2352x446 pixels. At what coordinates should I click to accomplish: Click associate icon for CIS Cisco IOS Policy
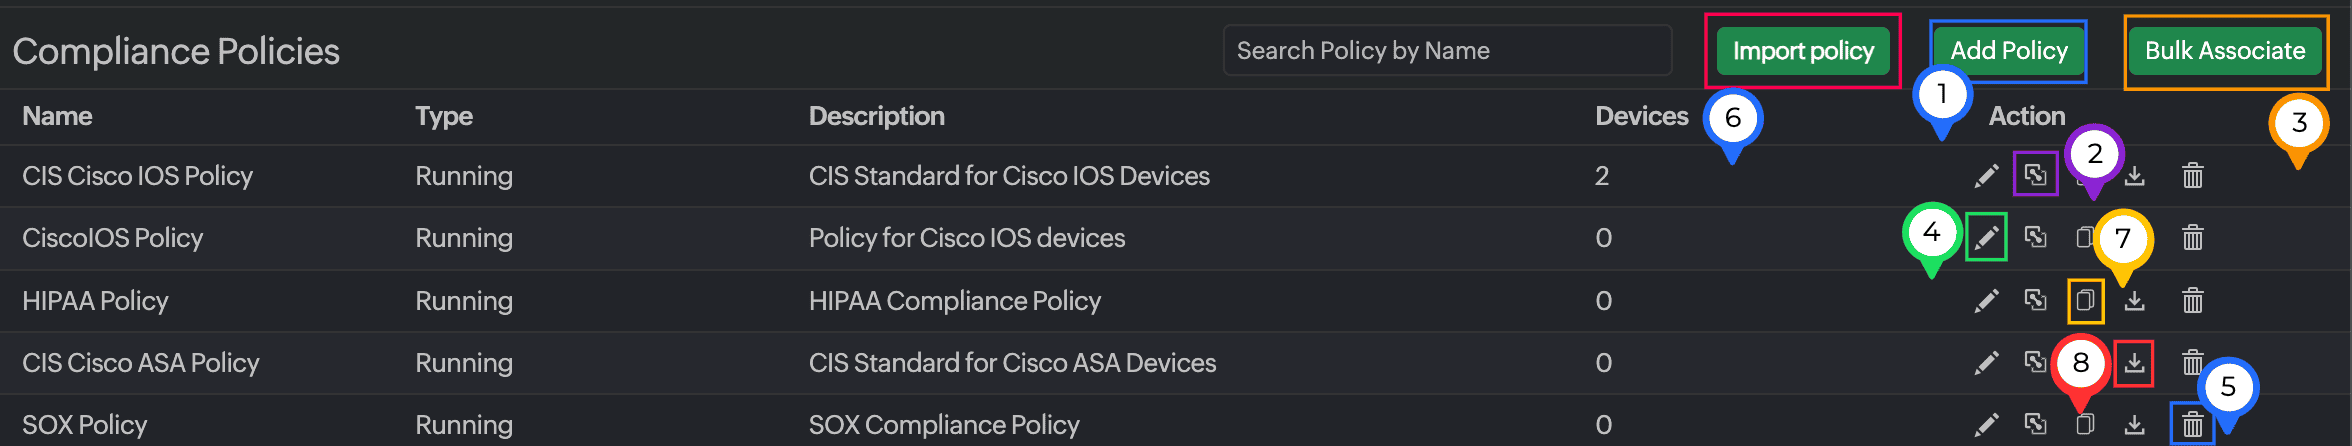pyautogui.click(x=2035, y=175)
